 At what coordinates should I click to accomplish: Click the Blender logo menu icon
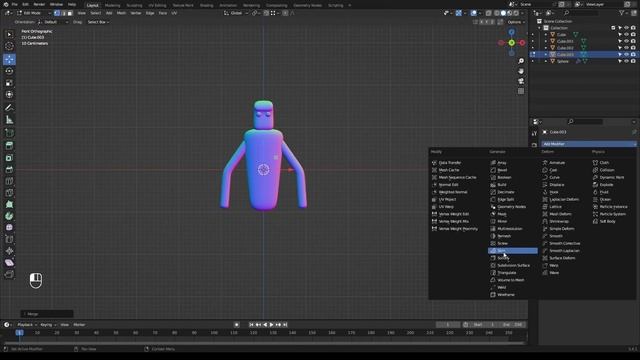point(5,4)
